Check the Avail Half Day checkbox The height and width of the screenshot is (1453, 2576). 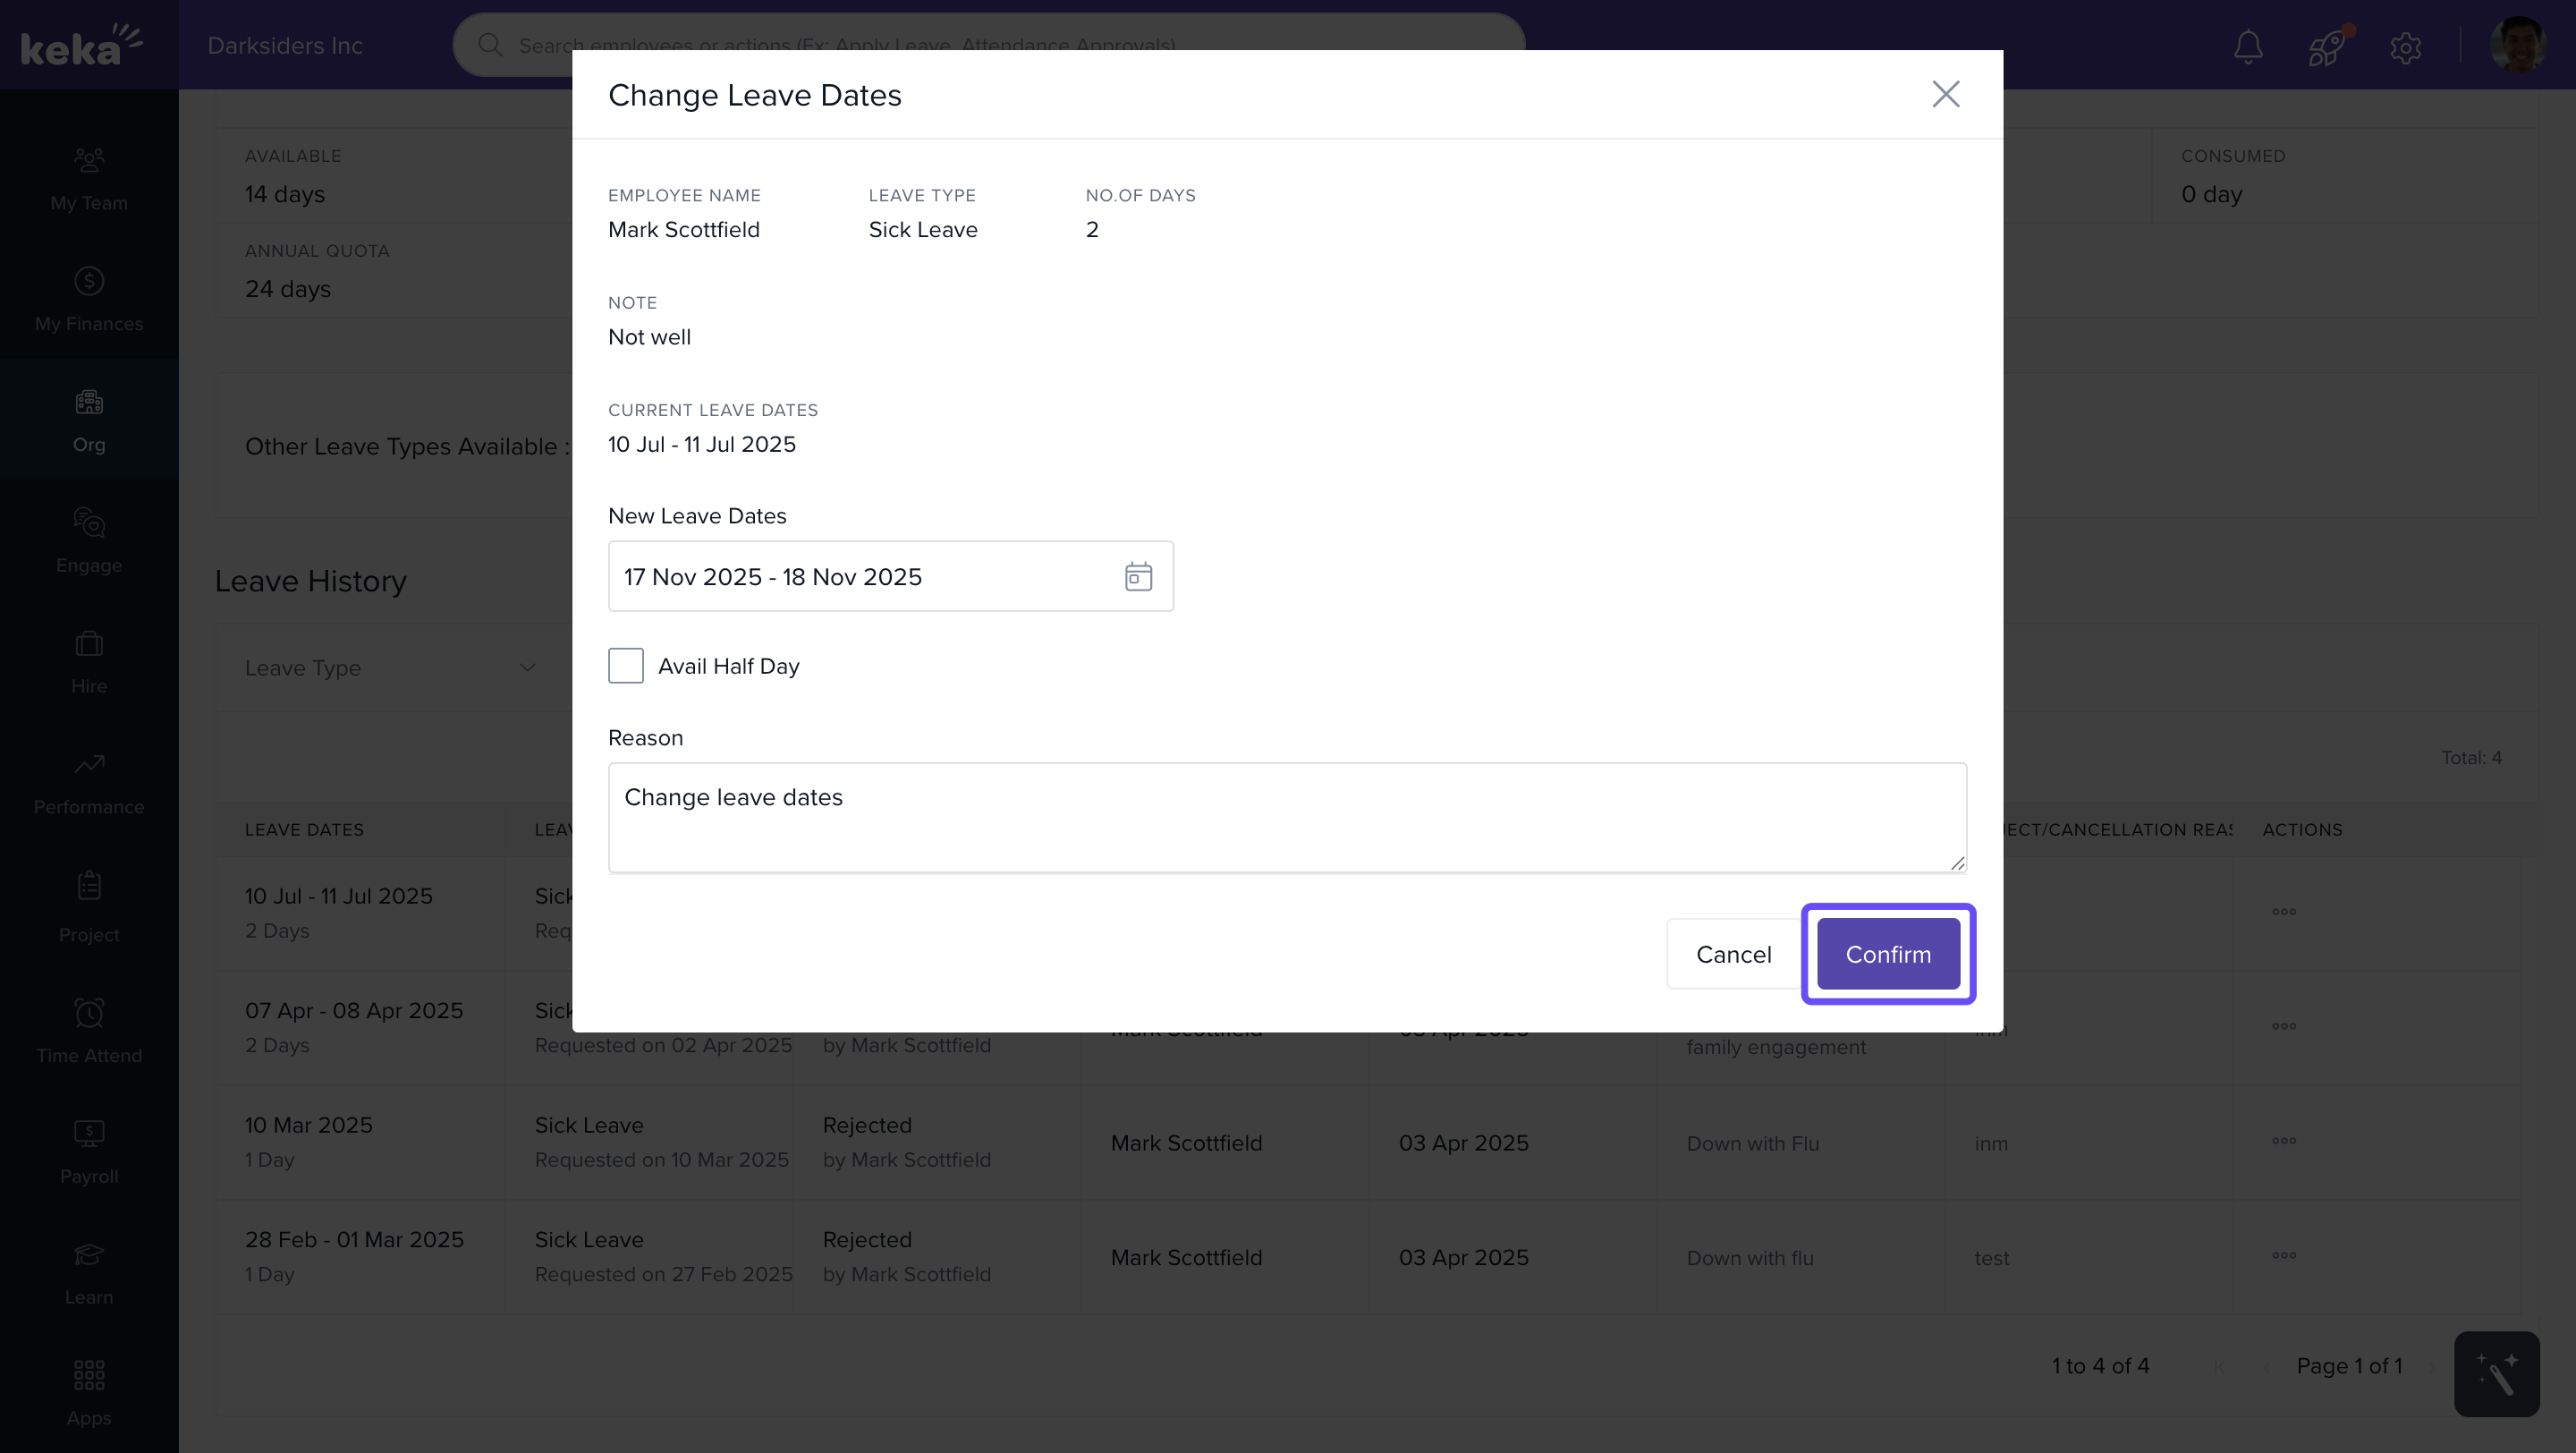tap(626, 666)
